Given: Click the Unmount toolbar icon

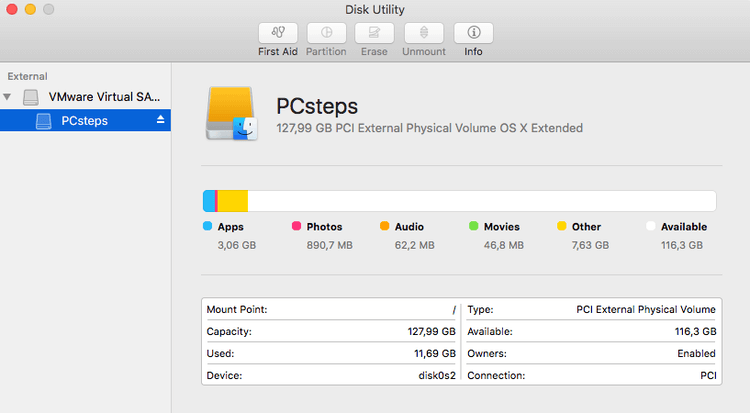Looking at the screenshot, I should click(423, 33).
